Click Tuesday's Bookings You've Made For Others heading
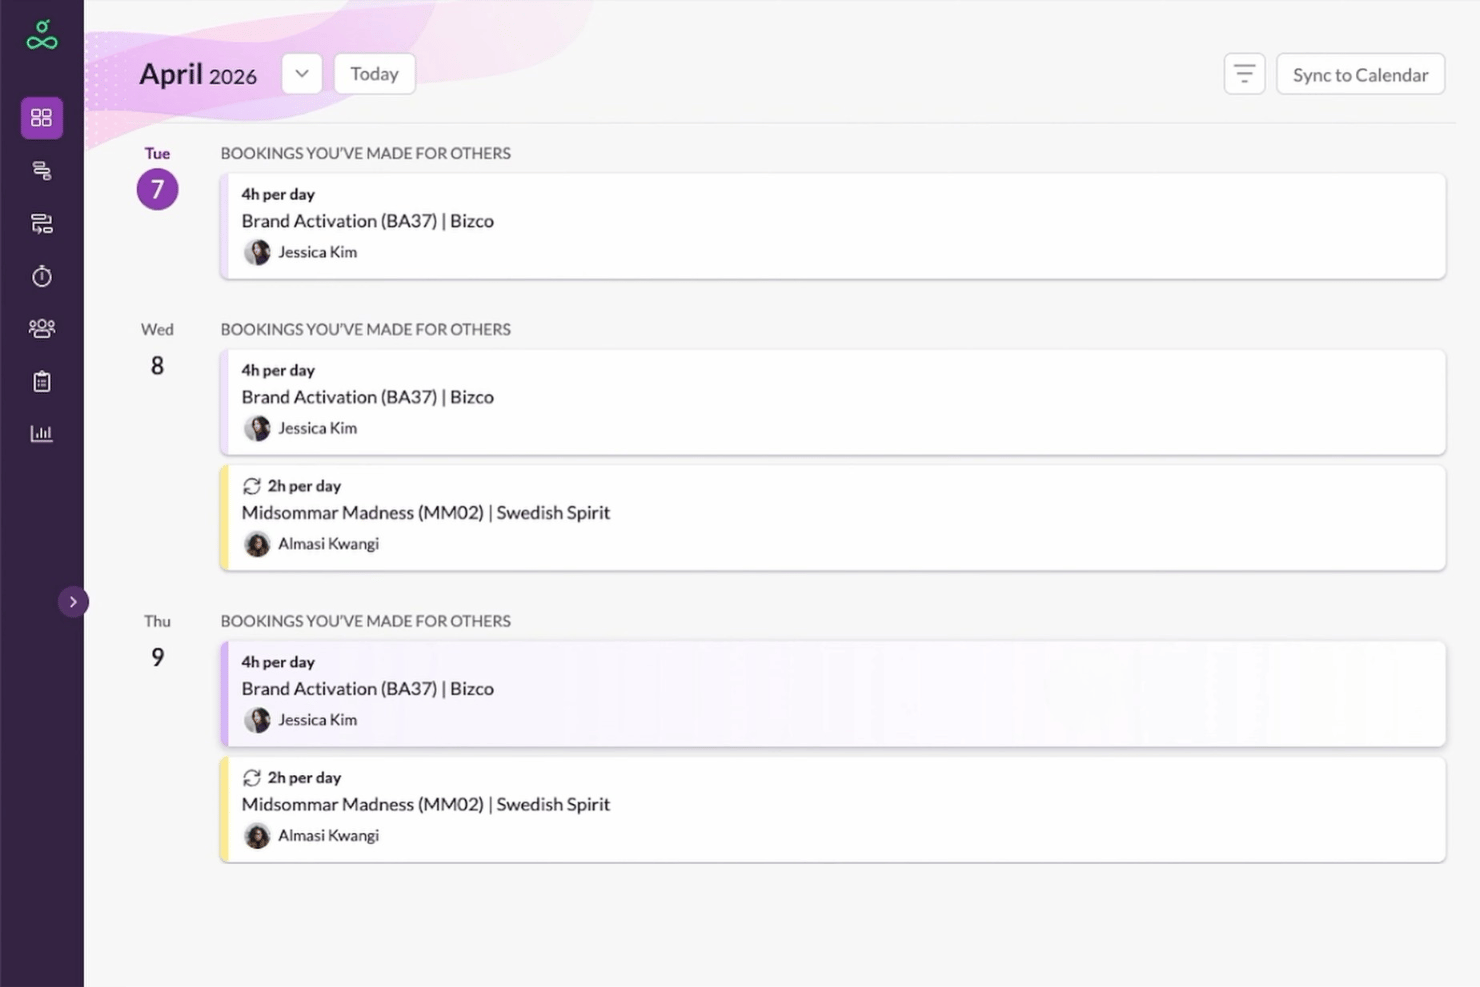1480x987 pixels. 366,153
